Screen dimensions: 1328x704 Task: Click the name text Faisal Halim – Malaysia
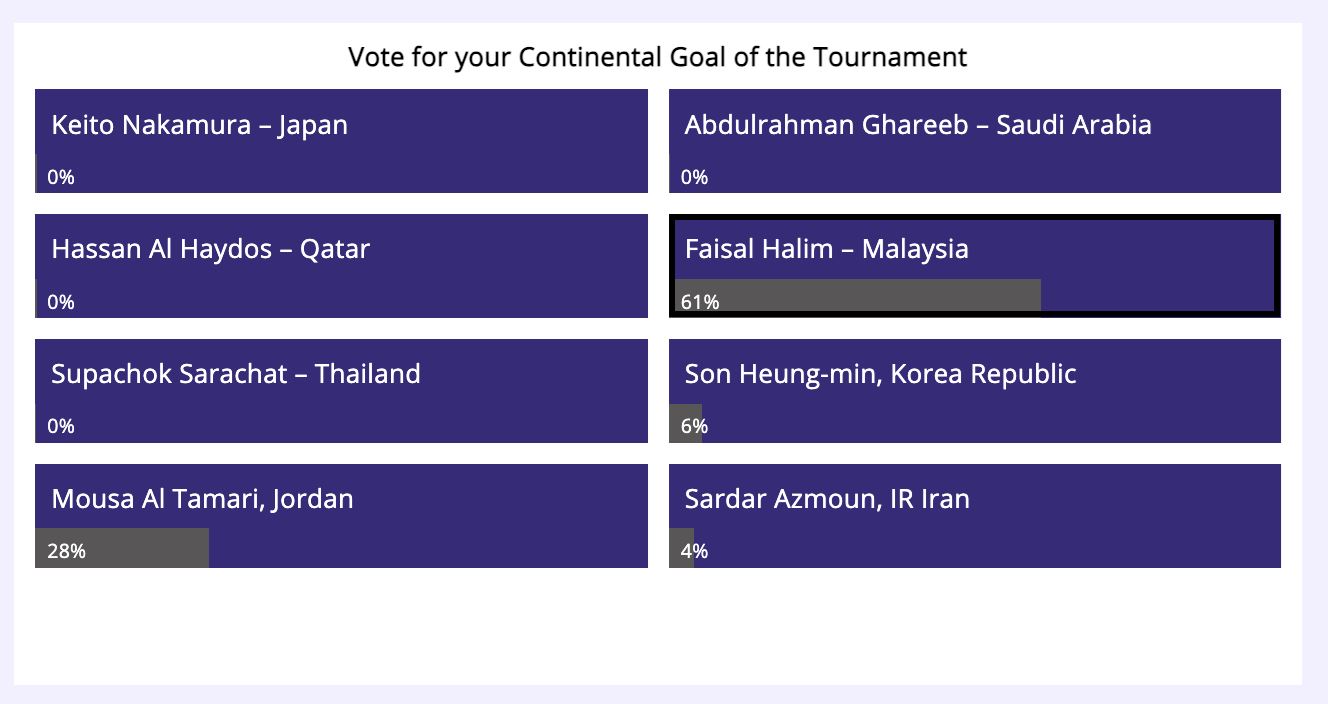coord(826,249)
